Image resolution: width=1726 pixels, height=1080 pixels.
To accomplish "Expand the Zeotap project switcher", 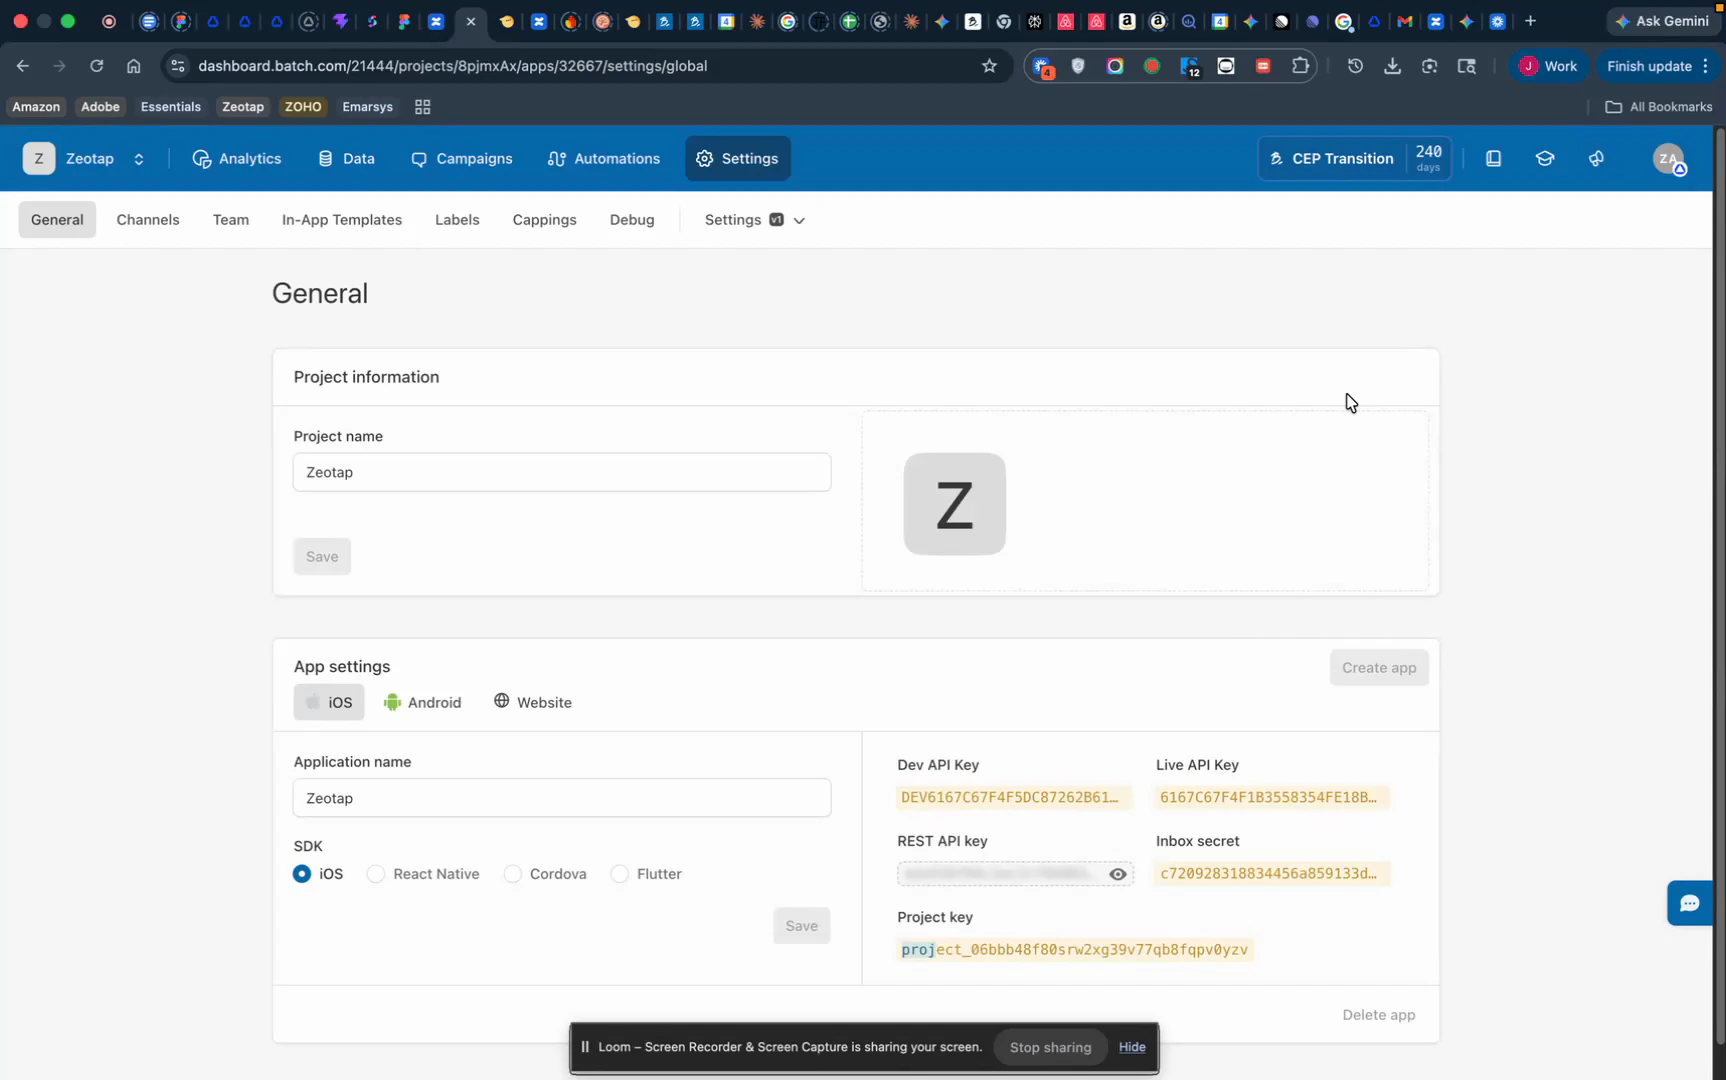I will 139,159.
